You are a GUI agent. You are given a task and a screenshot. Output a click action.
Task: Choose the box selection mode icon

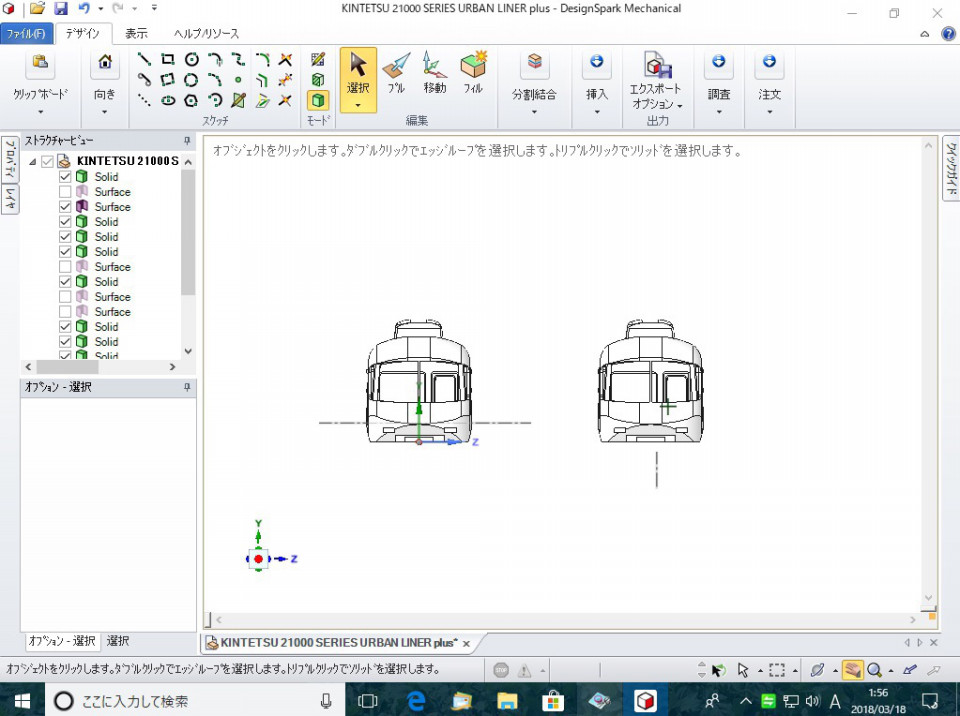[x=776, y=670]
